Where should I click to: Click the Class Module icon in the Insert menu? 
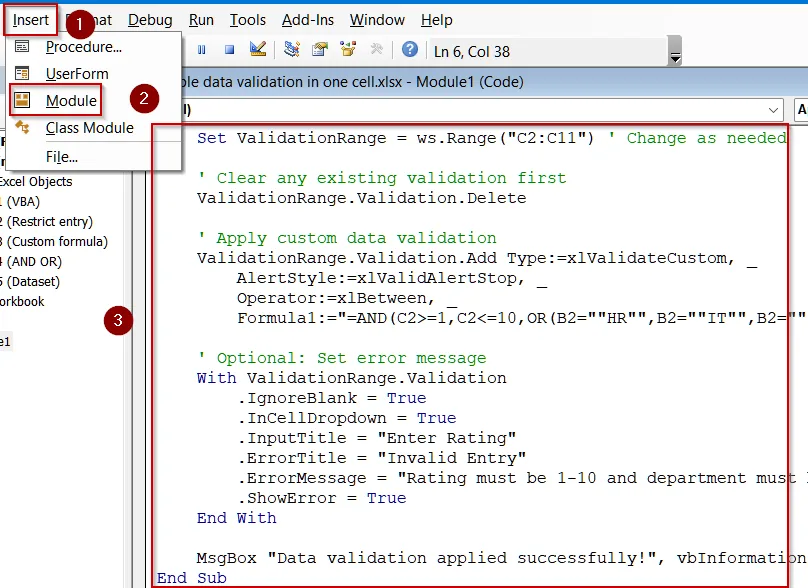22,127
